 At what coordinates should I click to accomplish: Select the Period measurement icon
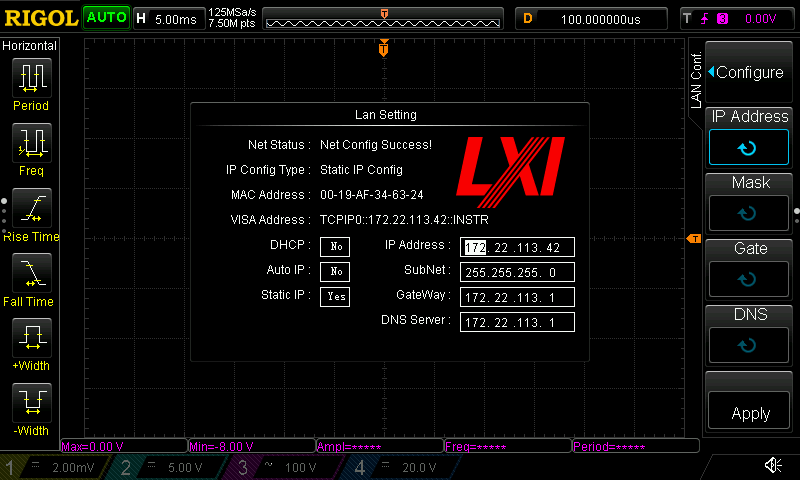point(32,78)
